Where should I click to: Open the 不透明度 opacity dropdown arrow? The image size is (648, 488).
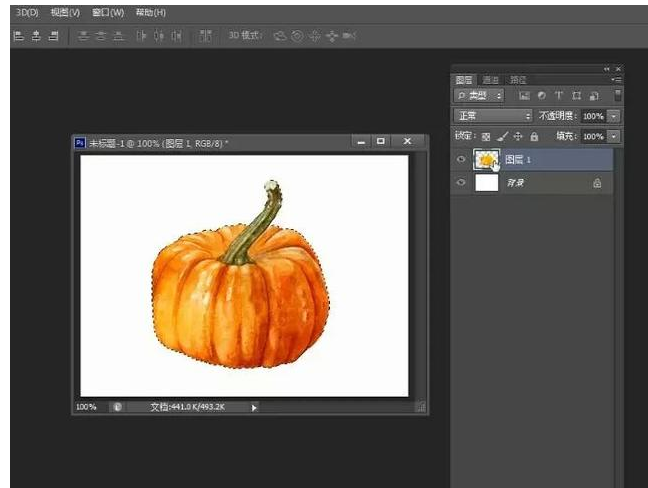pos(614,116)
